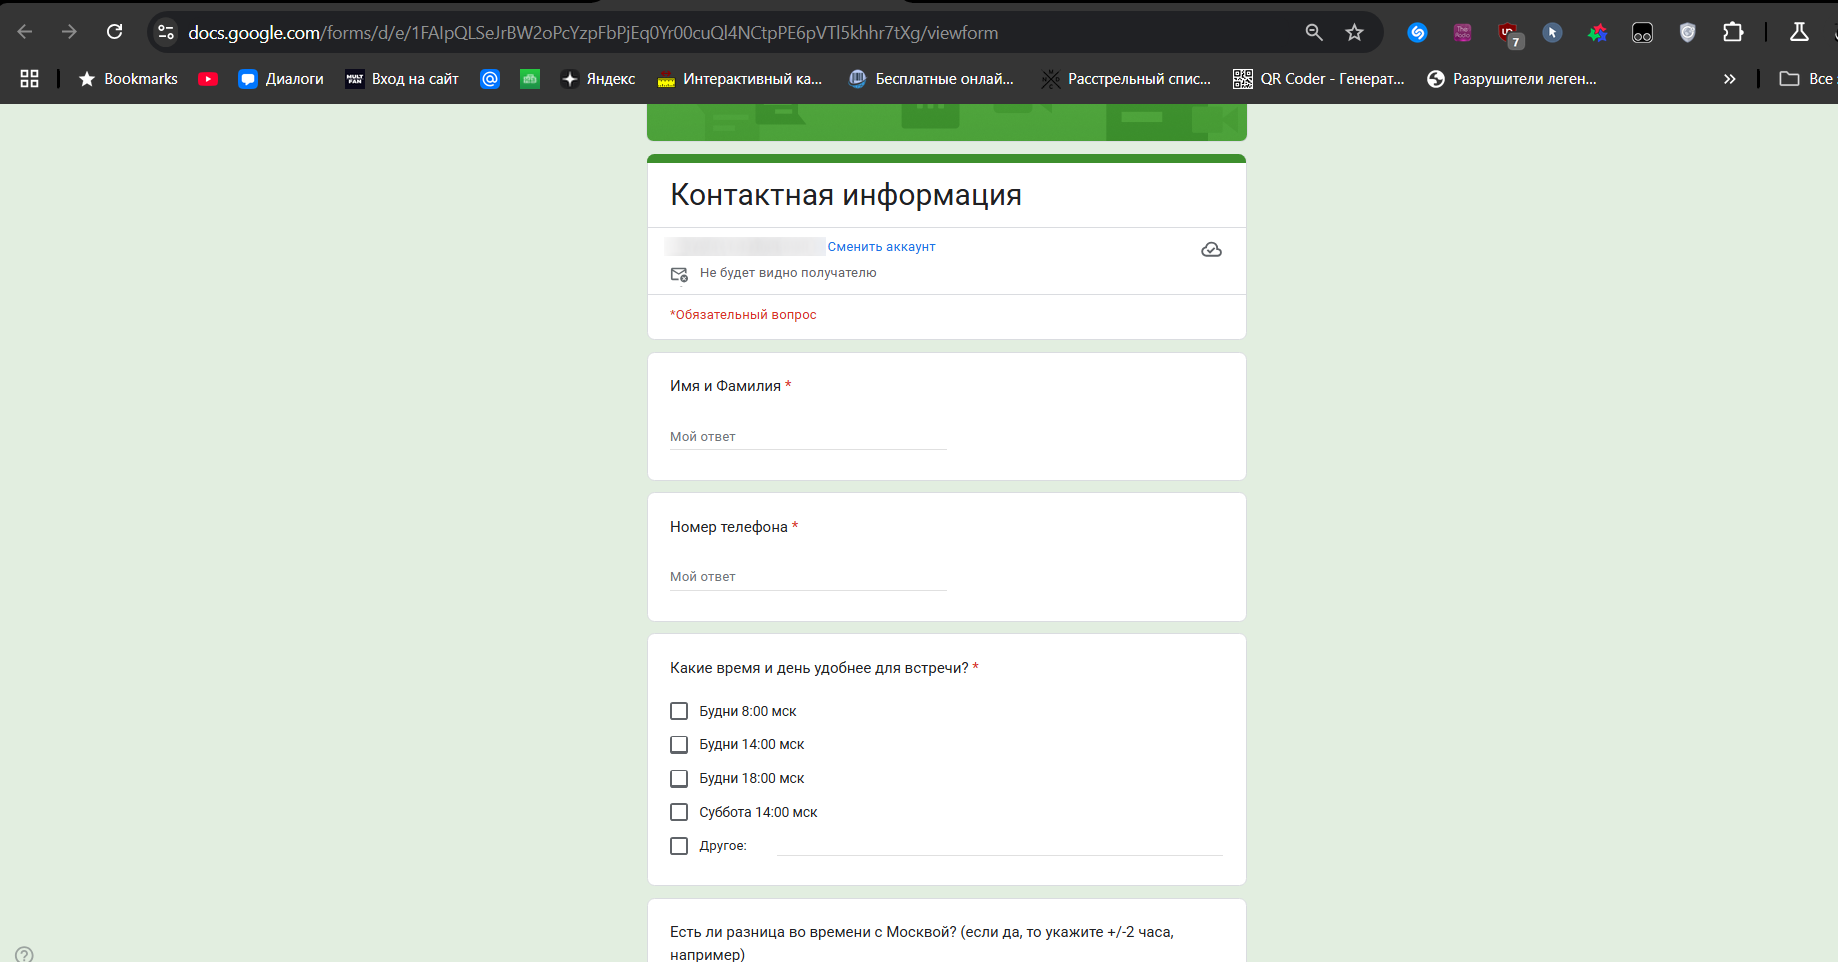This screenshot has width=1838, height=962.
Task: Enable the Будни 18:00 мск checkbox
Action: click(x=679, y=779)
